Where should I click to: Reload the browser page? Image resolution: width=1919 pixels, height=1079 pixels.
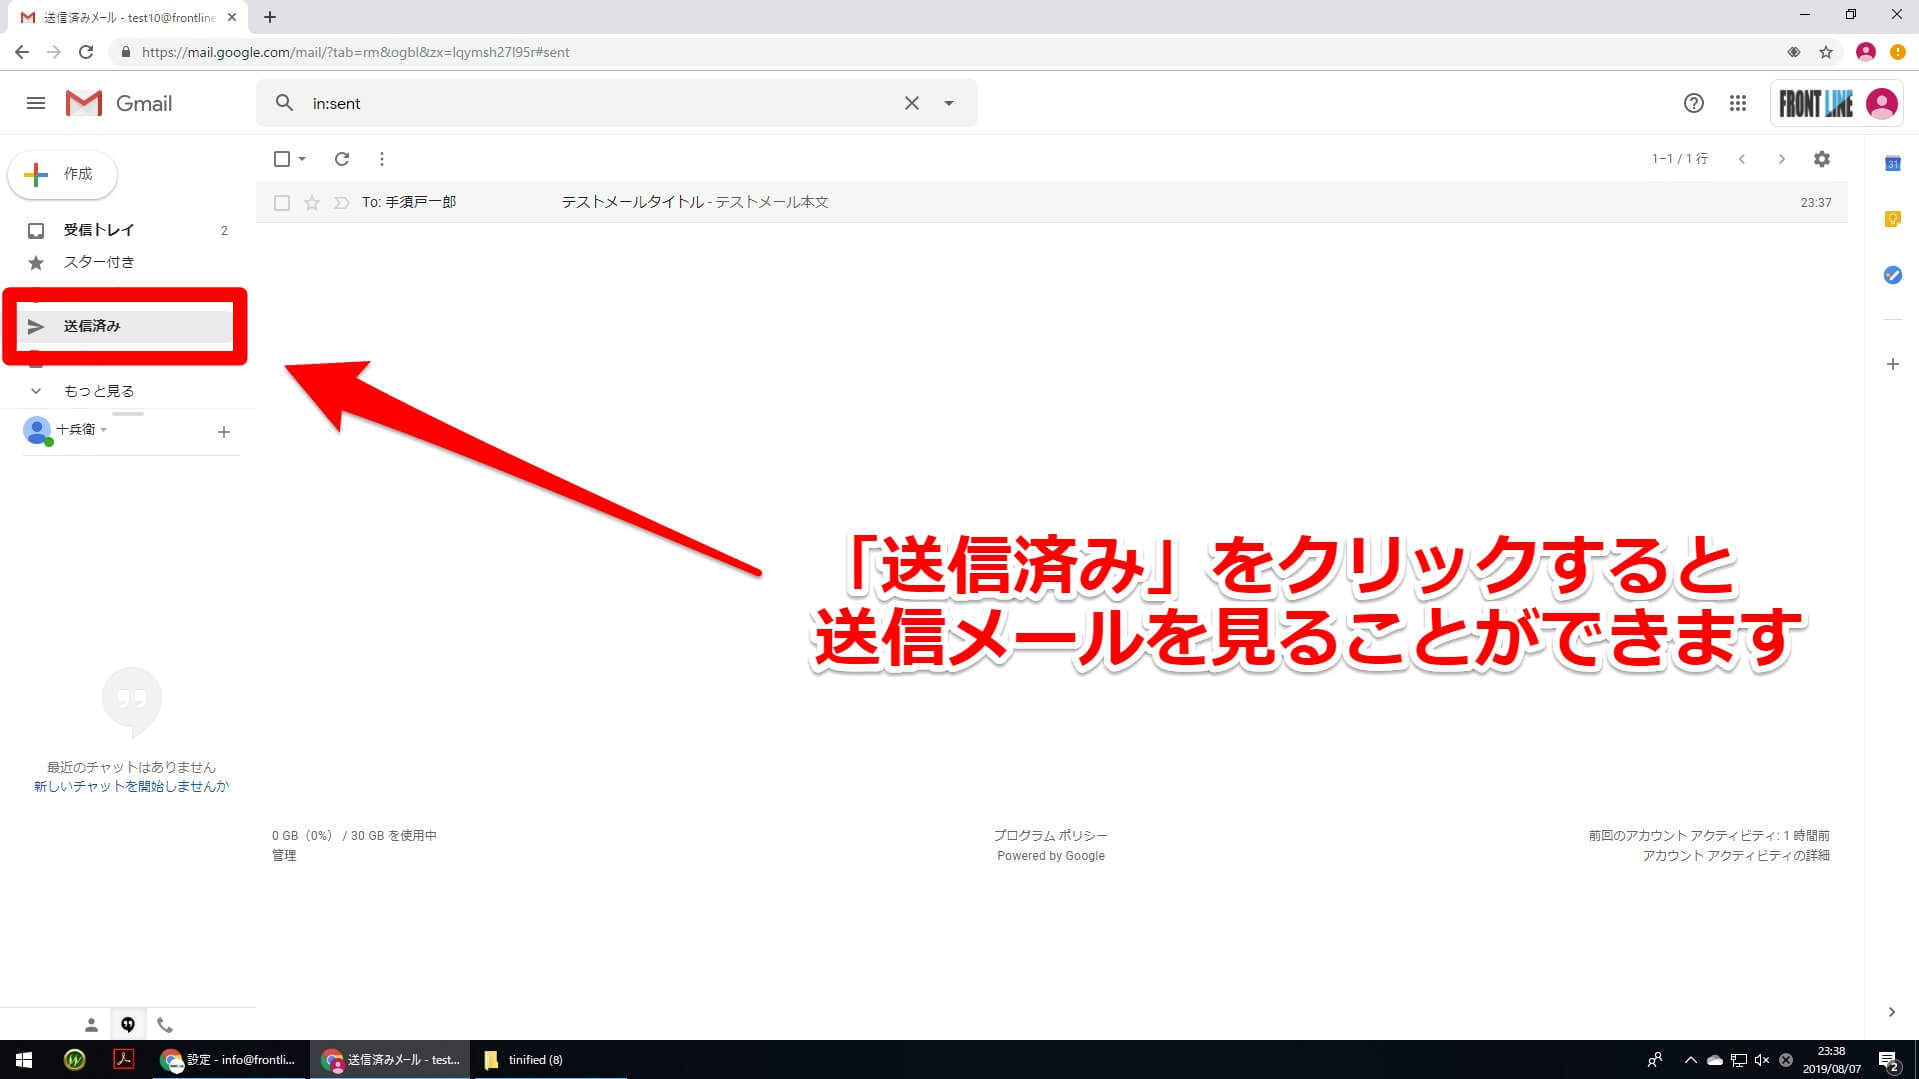point(86,52)
